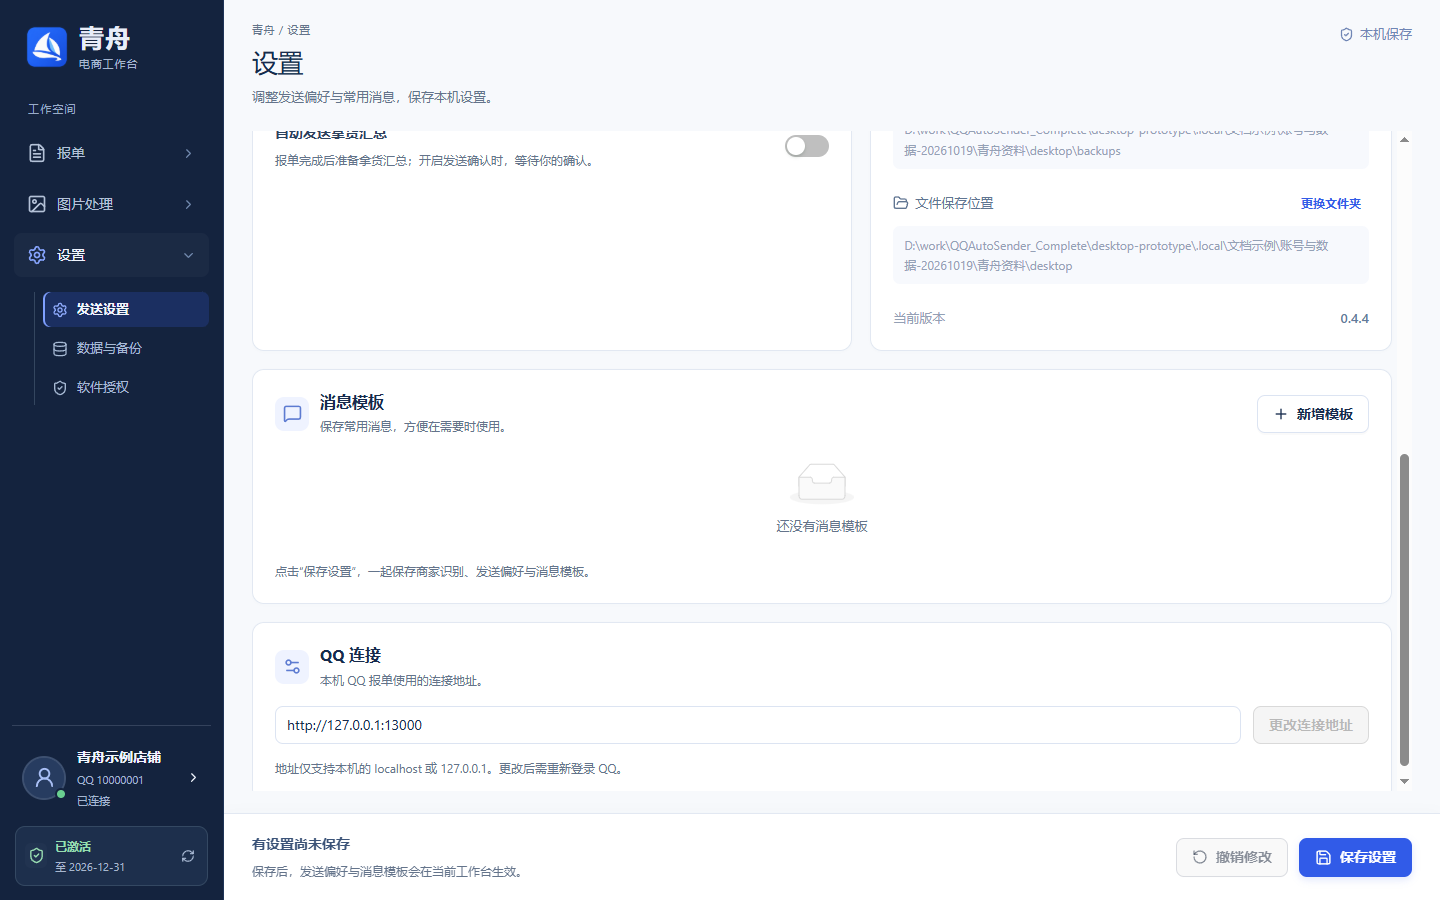Screen dimensions: 1440x900
Task: Click the version number 0.4.4
Action: (1354, 319)
